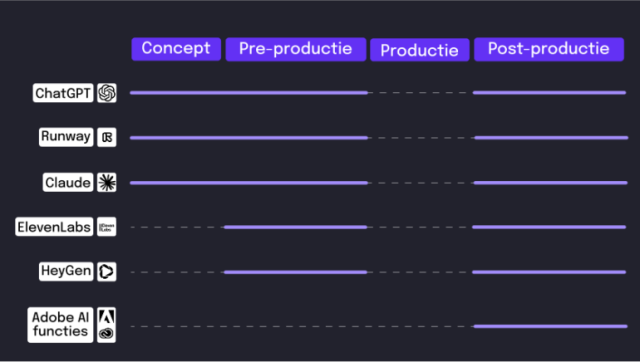Click the ChatGPT label
640x362 pixels.
tap(63, 93)
